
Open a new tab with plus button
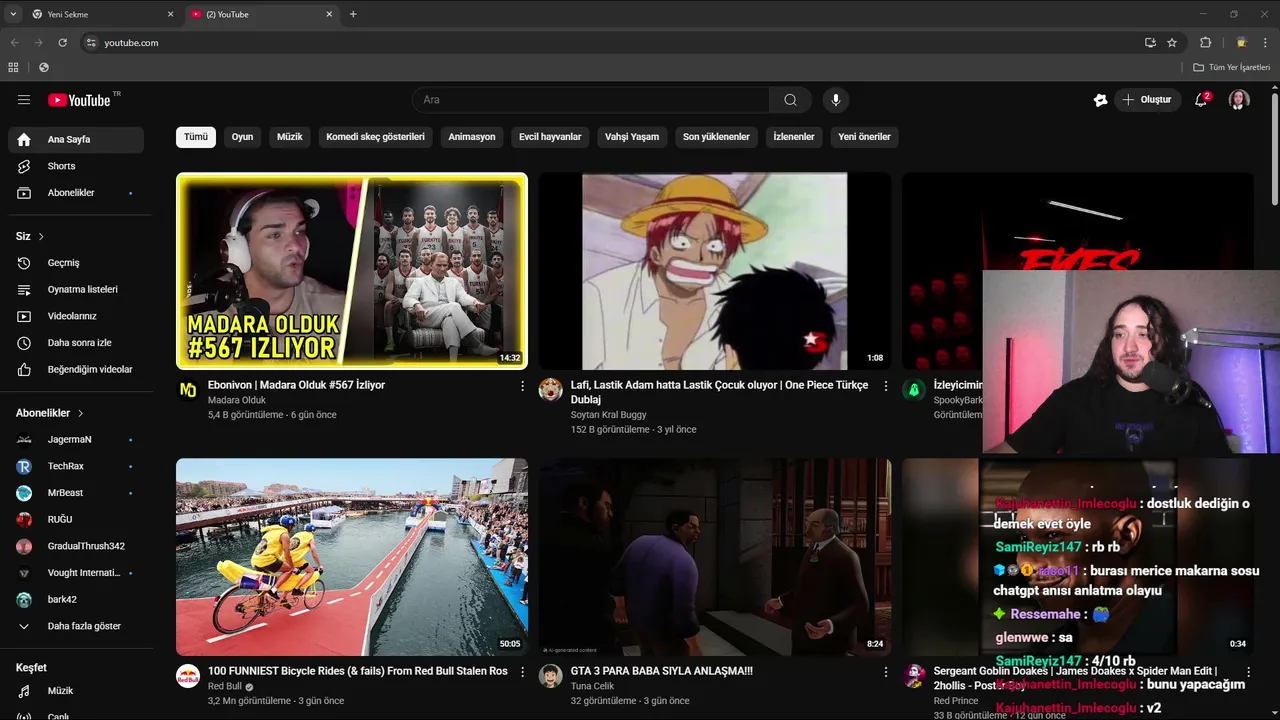353,14
